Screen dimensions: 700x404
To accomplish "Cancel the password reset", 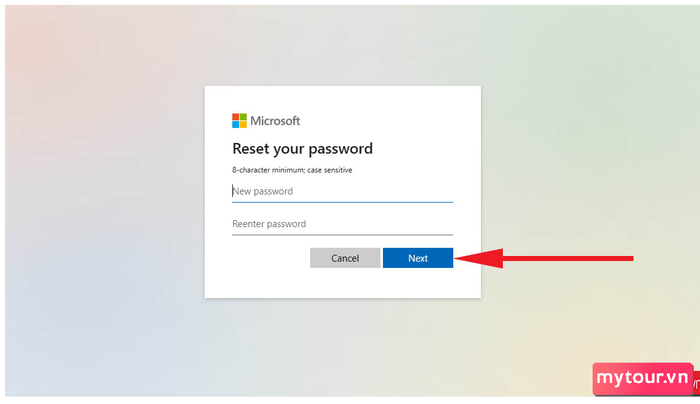I will (345, 258).
